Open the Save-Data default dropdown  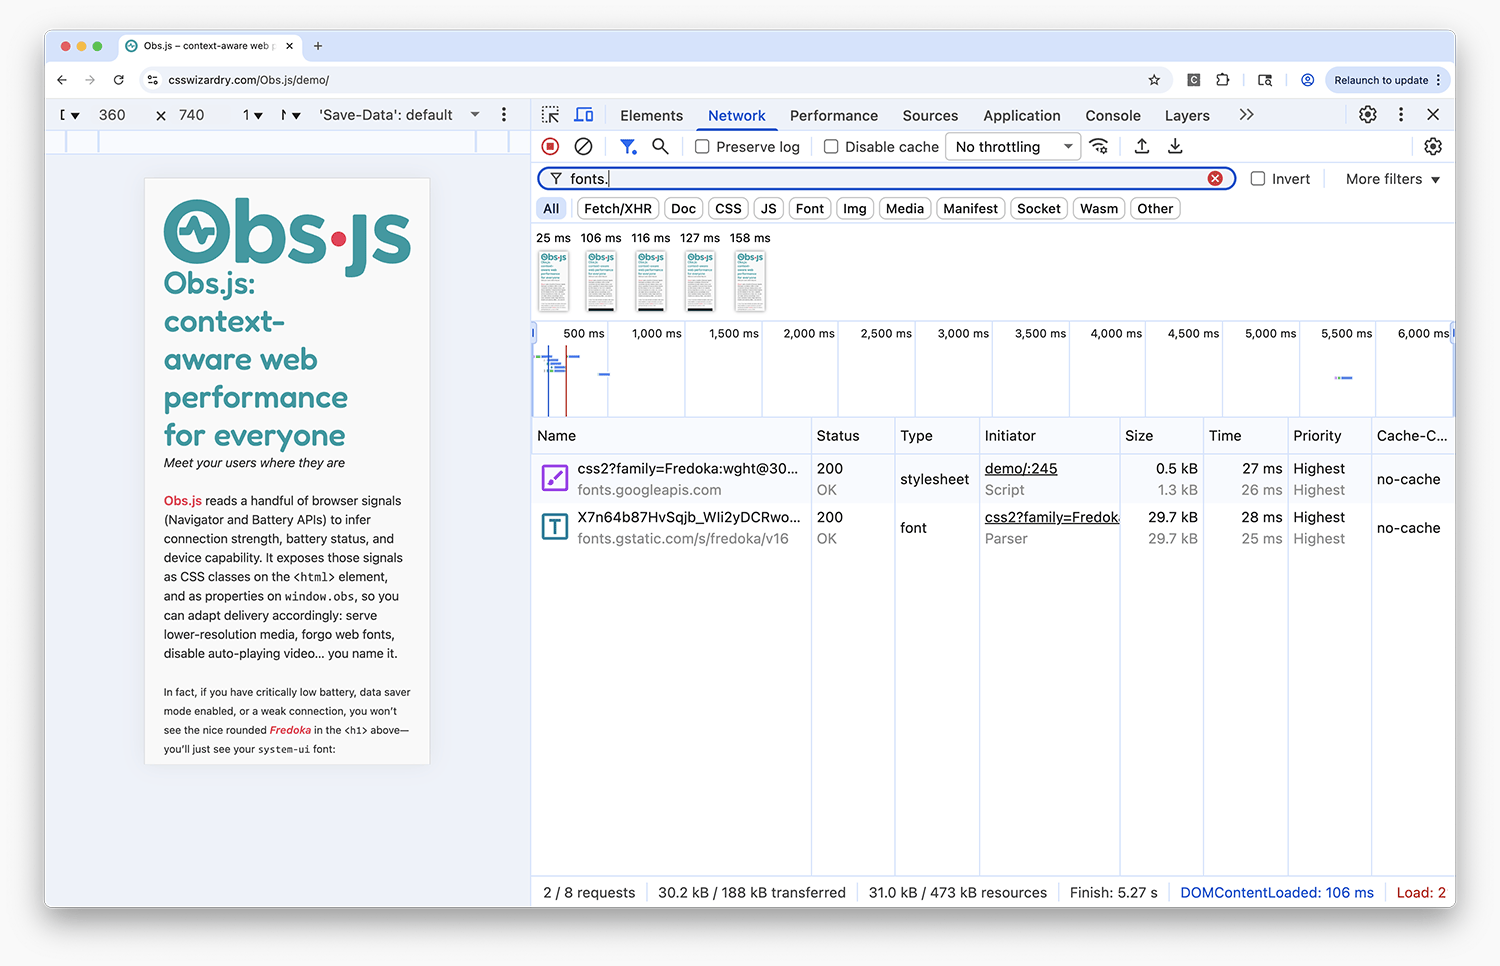tap(399, 115)
